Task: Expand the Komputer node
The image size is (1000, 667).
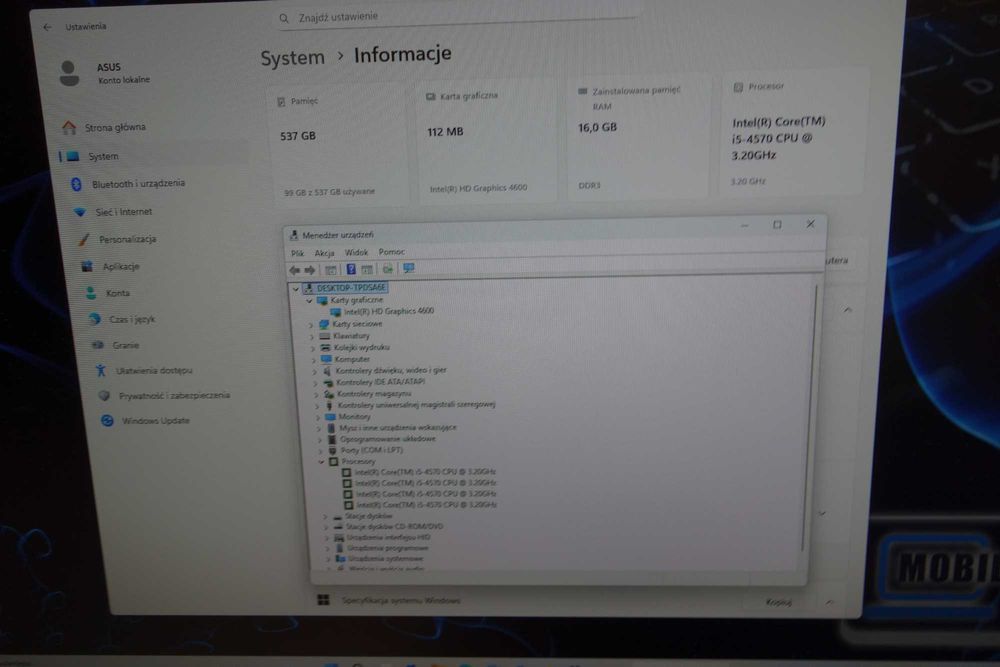Action: 314,360
